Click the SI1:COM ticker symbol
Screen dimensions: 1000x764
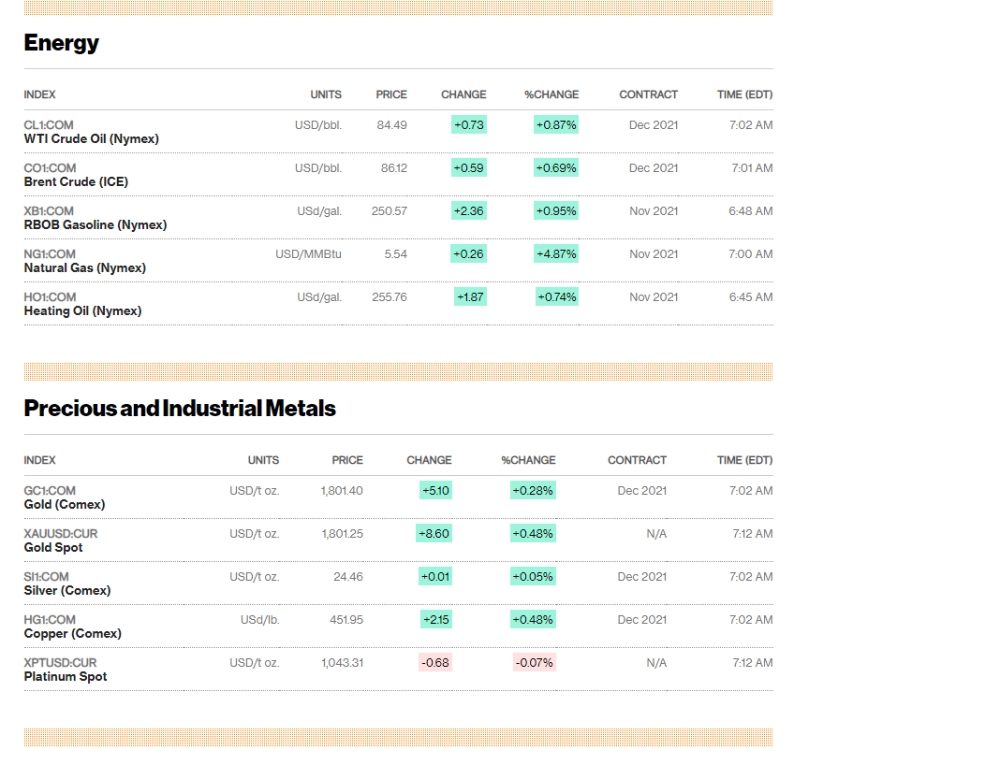[46, 577]
